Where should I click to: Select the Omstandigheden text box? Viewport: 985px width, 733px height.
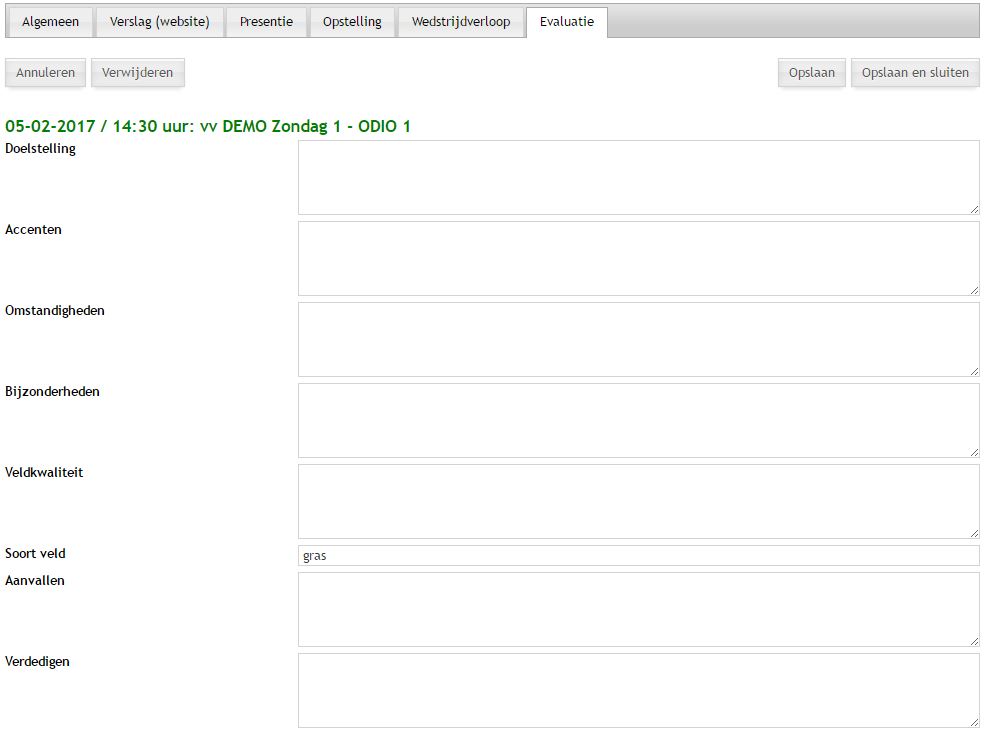coord(638,339)
